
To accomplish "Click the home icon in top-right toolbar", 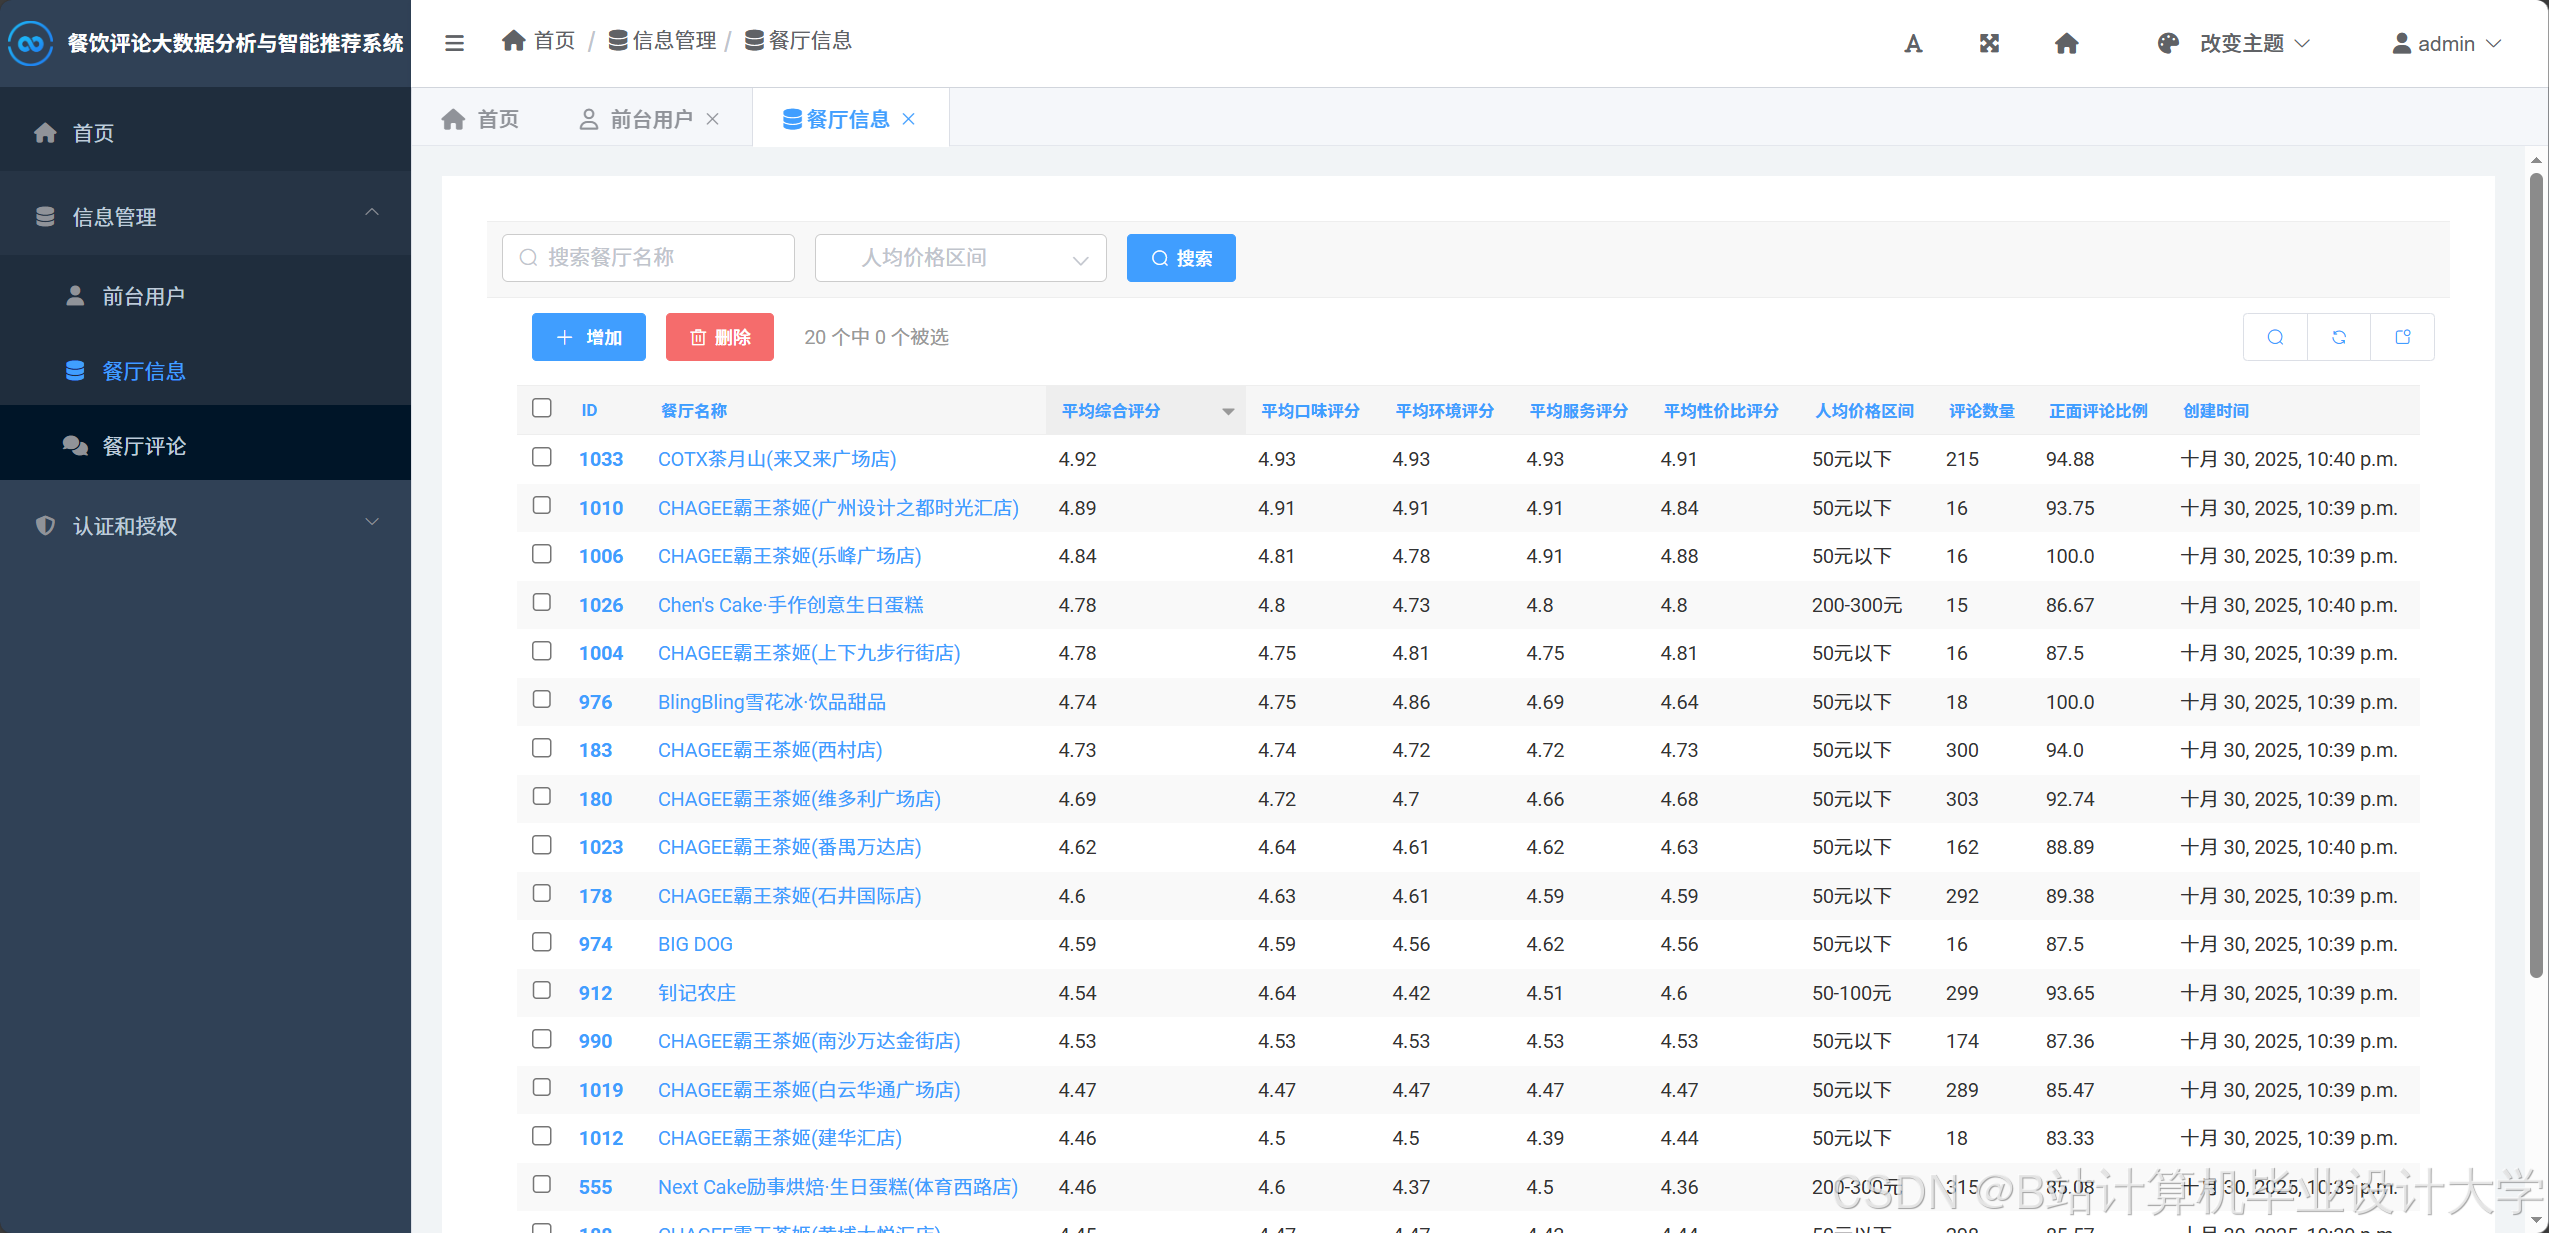I will (2066, 43).
